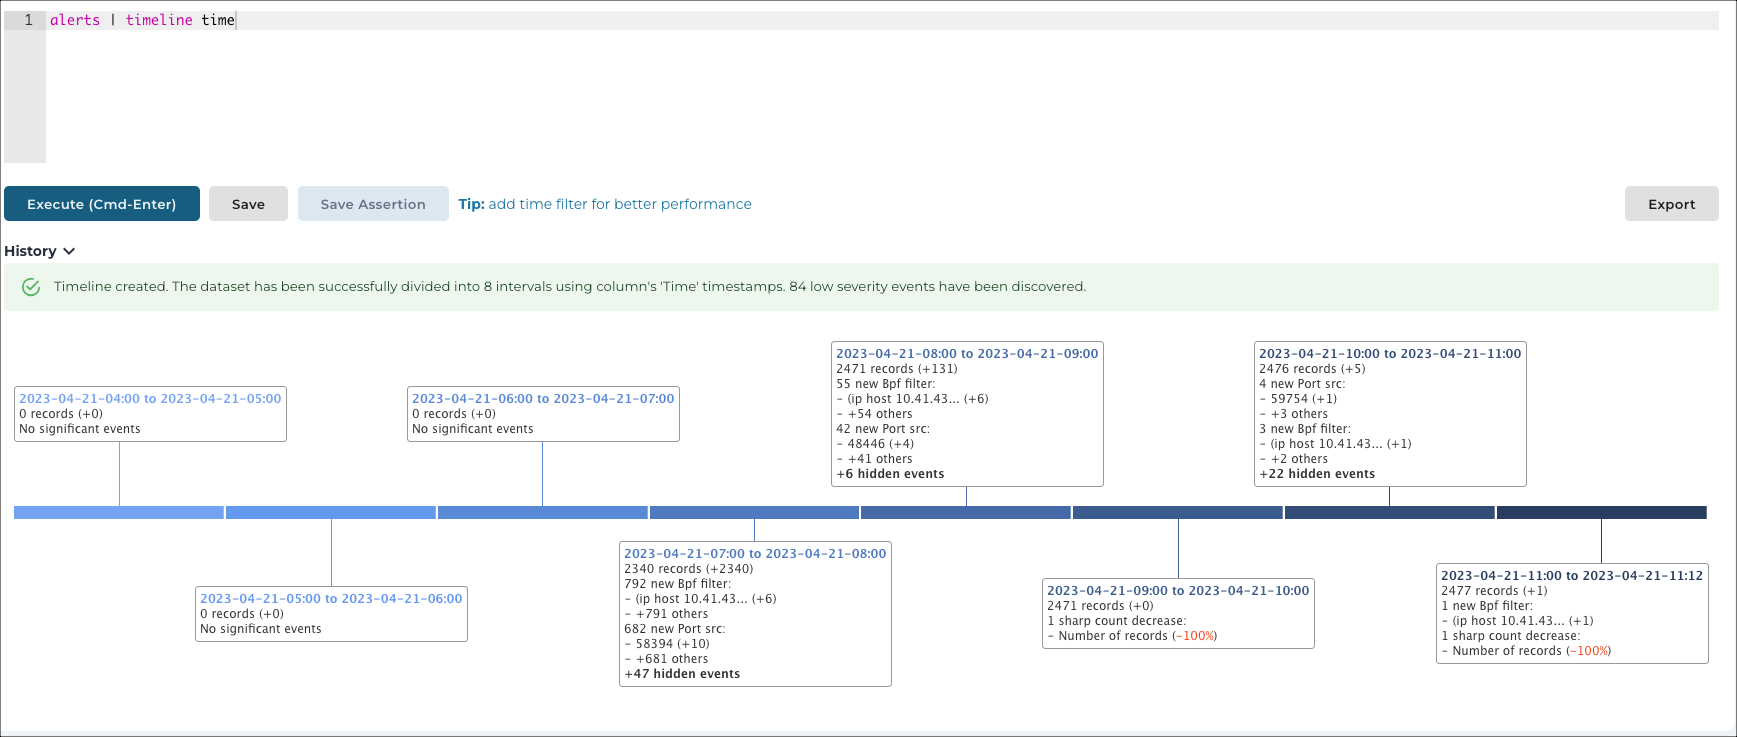Open interval title 2023-04-21-04:00 to 05:00

(x=150, y=398)
